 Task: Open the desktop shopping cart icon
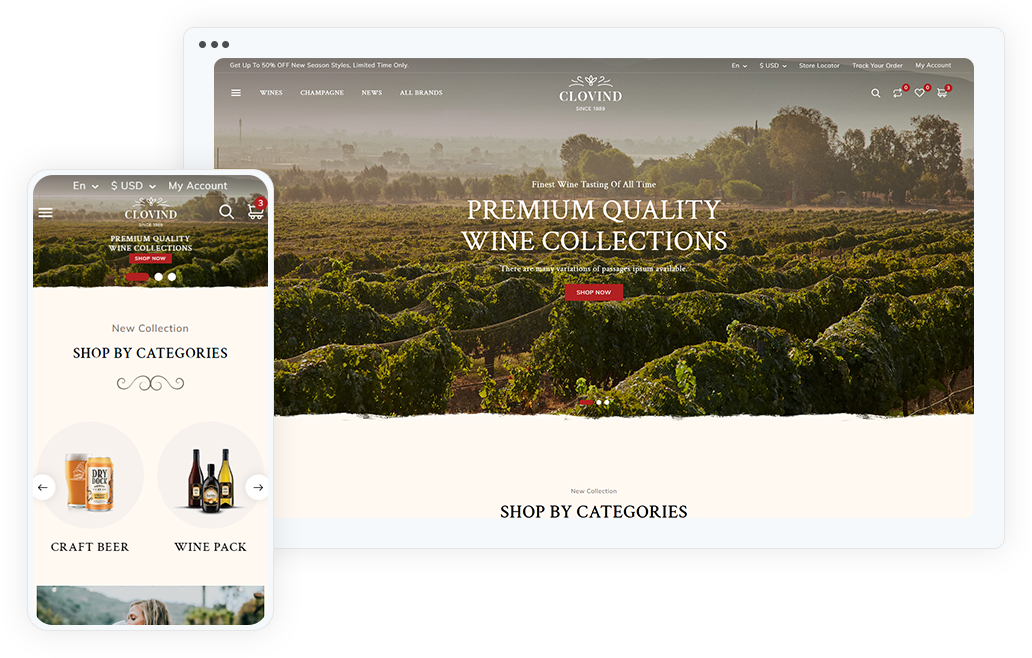[942, 93]
